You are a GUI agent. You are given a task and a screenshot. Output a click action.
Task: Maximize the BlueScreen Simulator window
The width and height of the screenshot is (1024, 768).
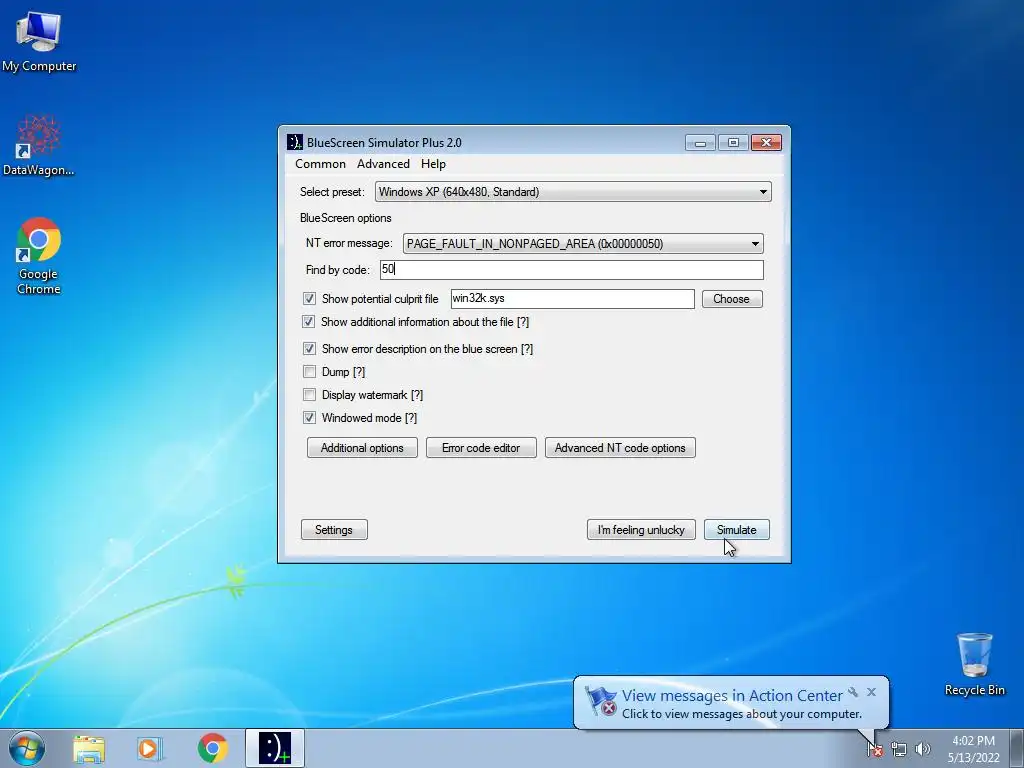click(733, 142)
